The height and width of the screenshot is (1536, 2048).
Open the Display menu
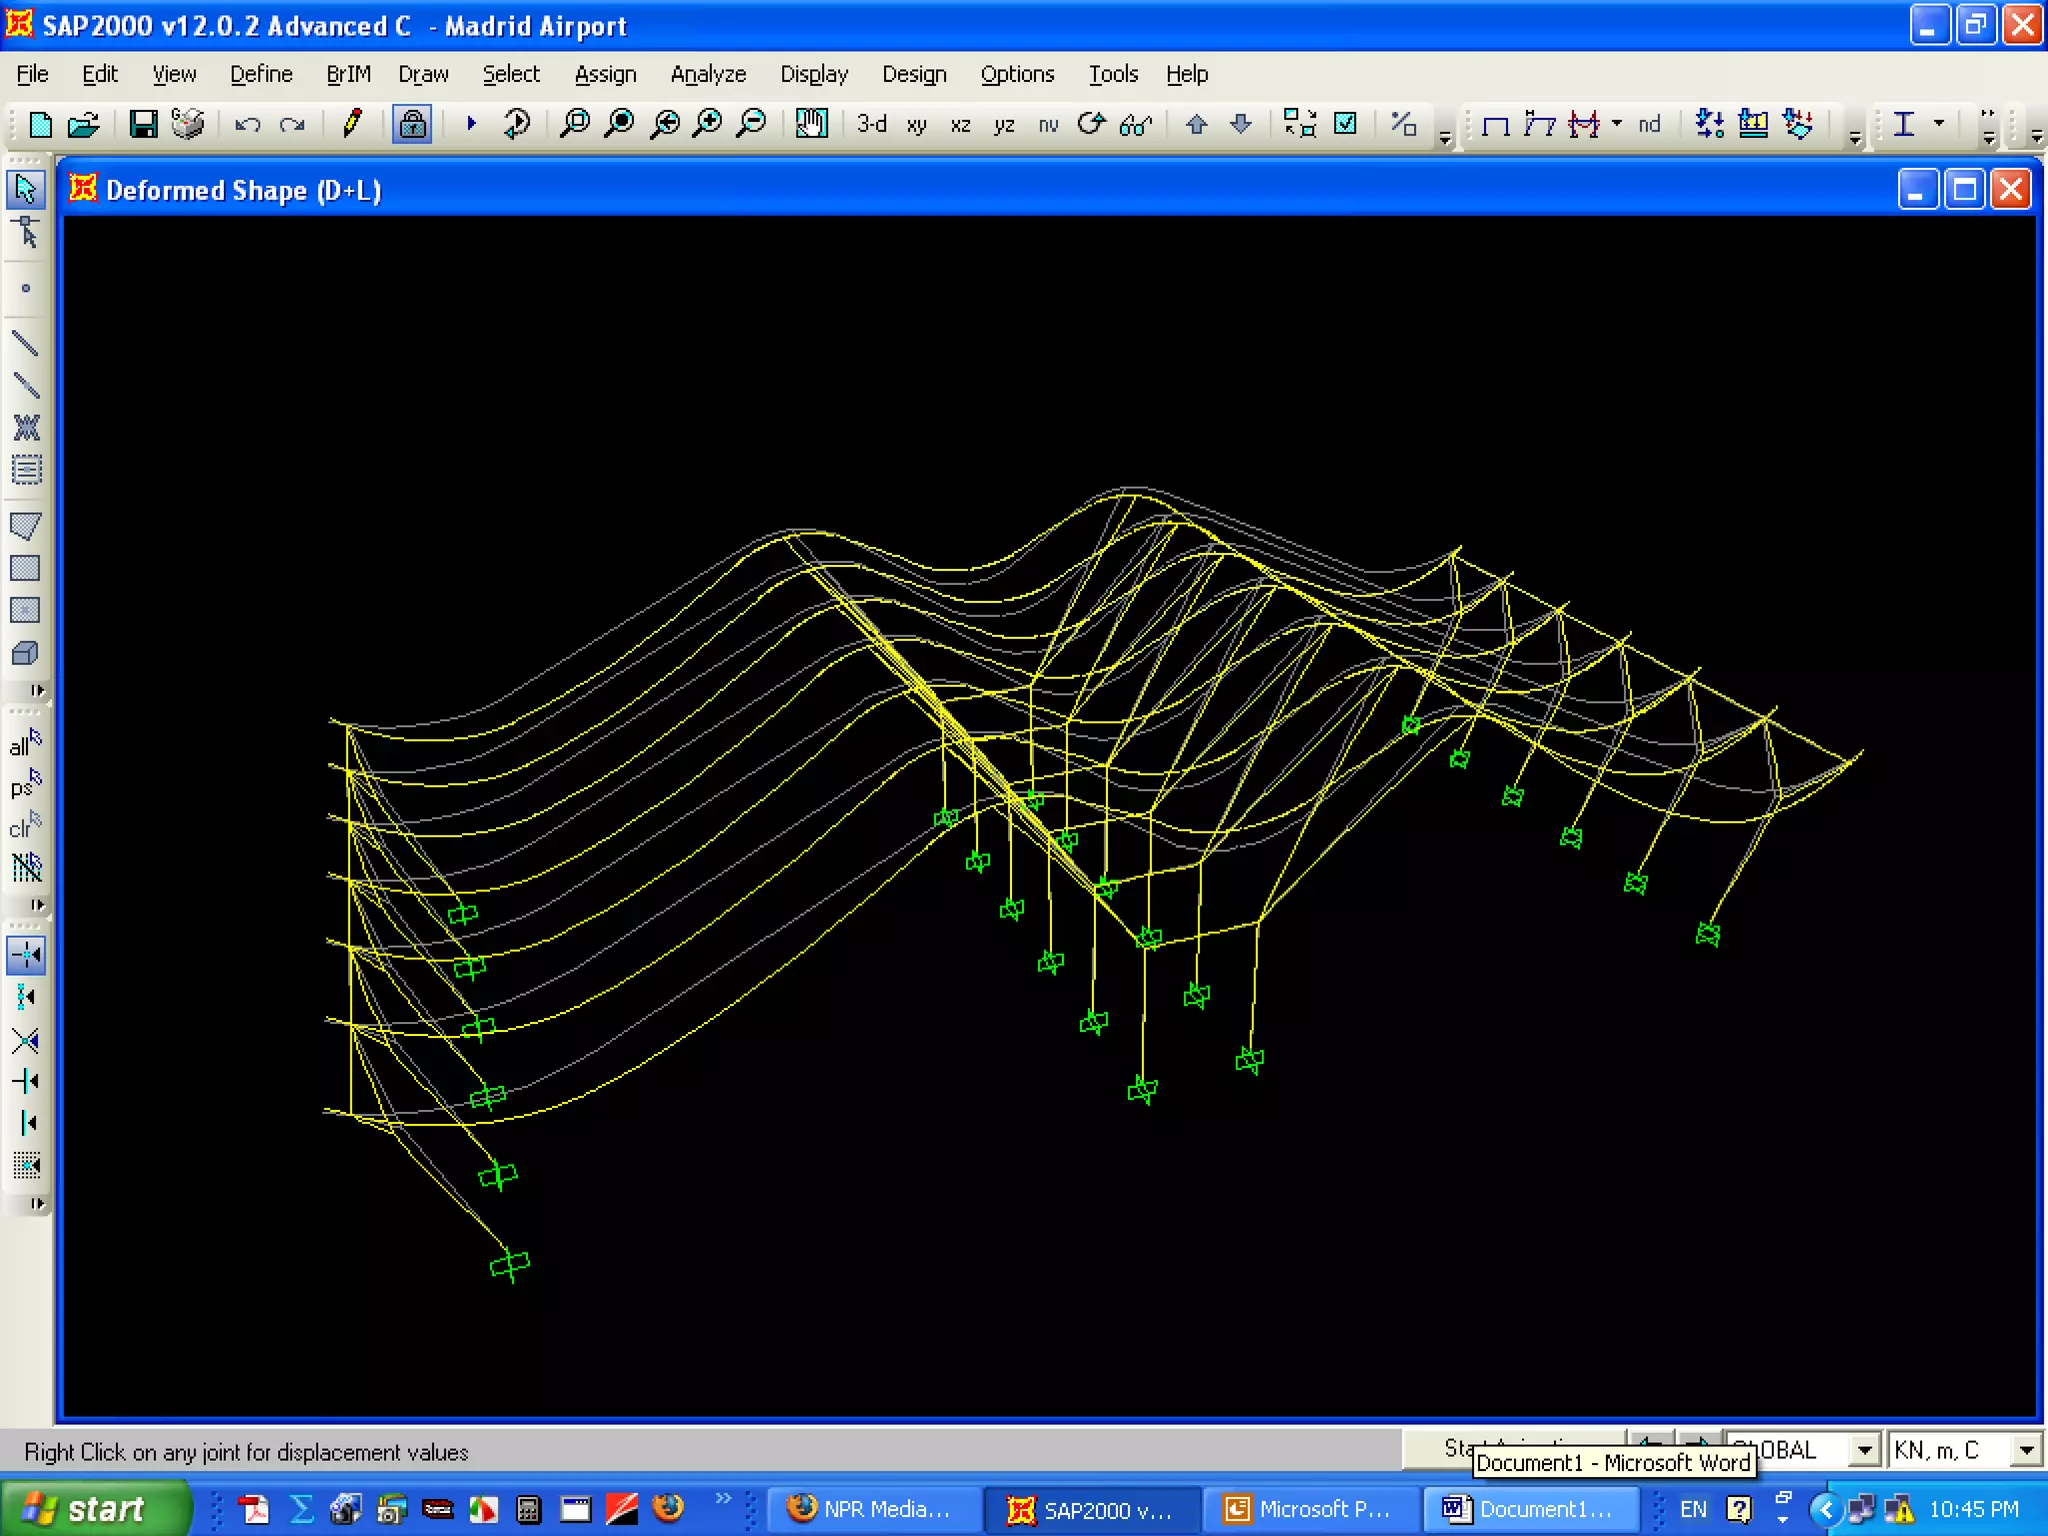(813, 74)
